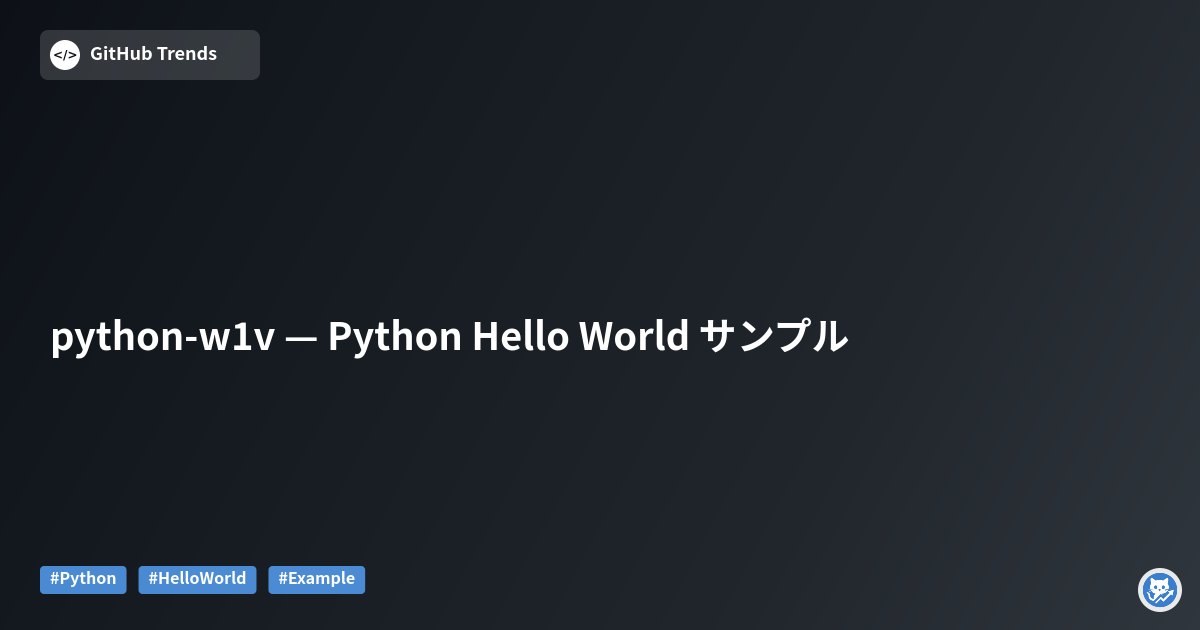Select the last hashtag chip in the row

(x=316, y=579)
